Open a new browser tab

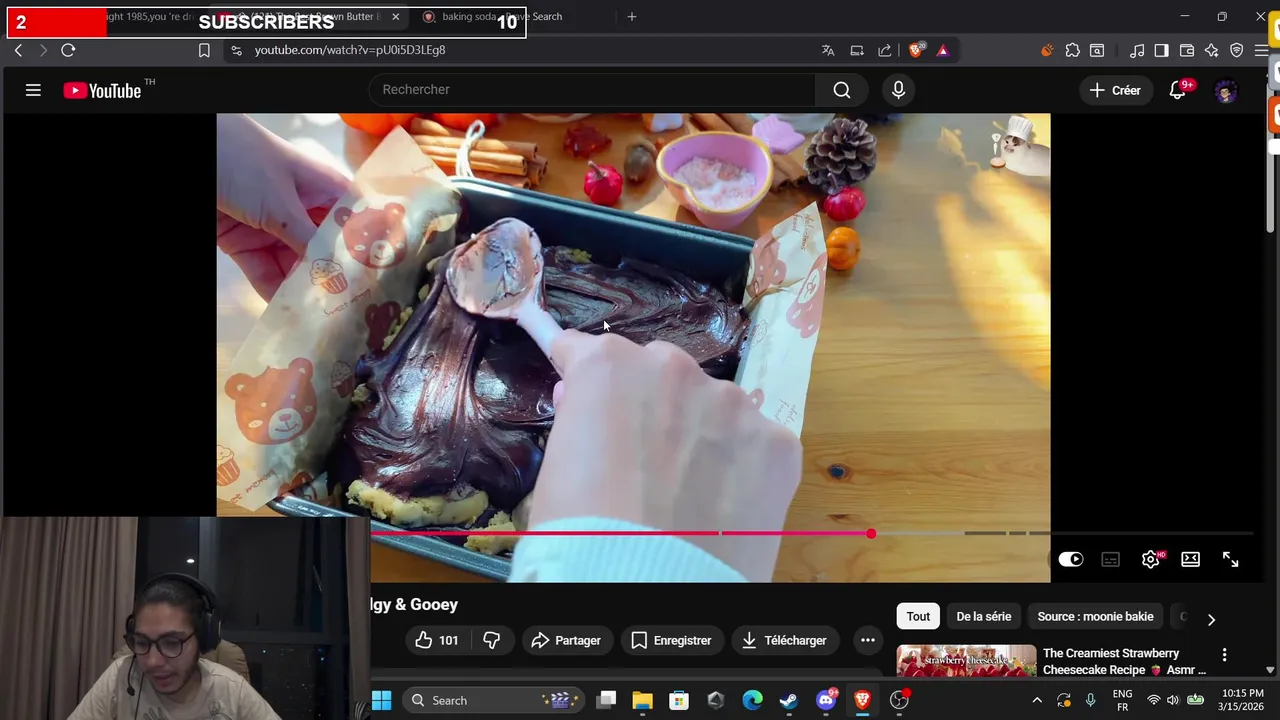click(x=631, y=17)
